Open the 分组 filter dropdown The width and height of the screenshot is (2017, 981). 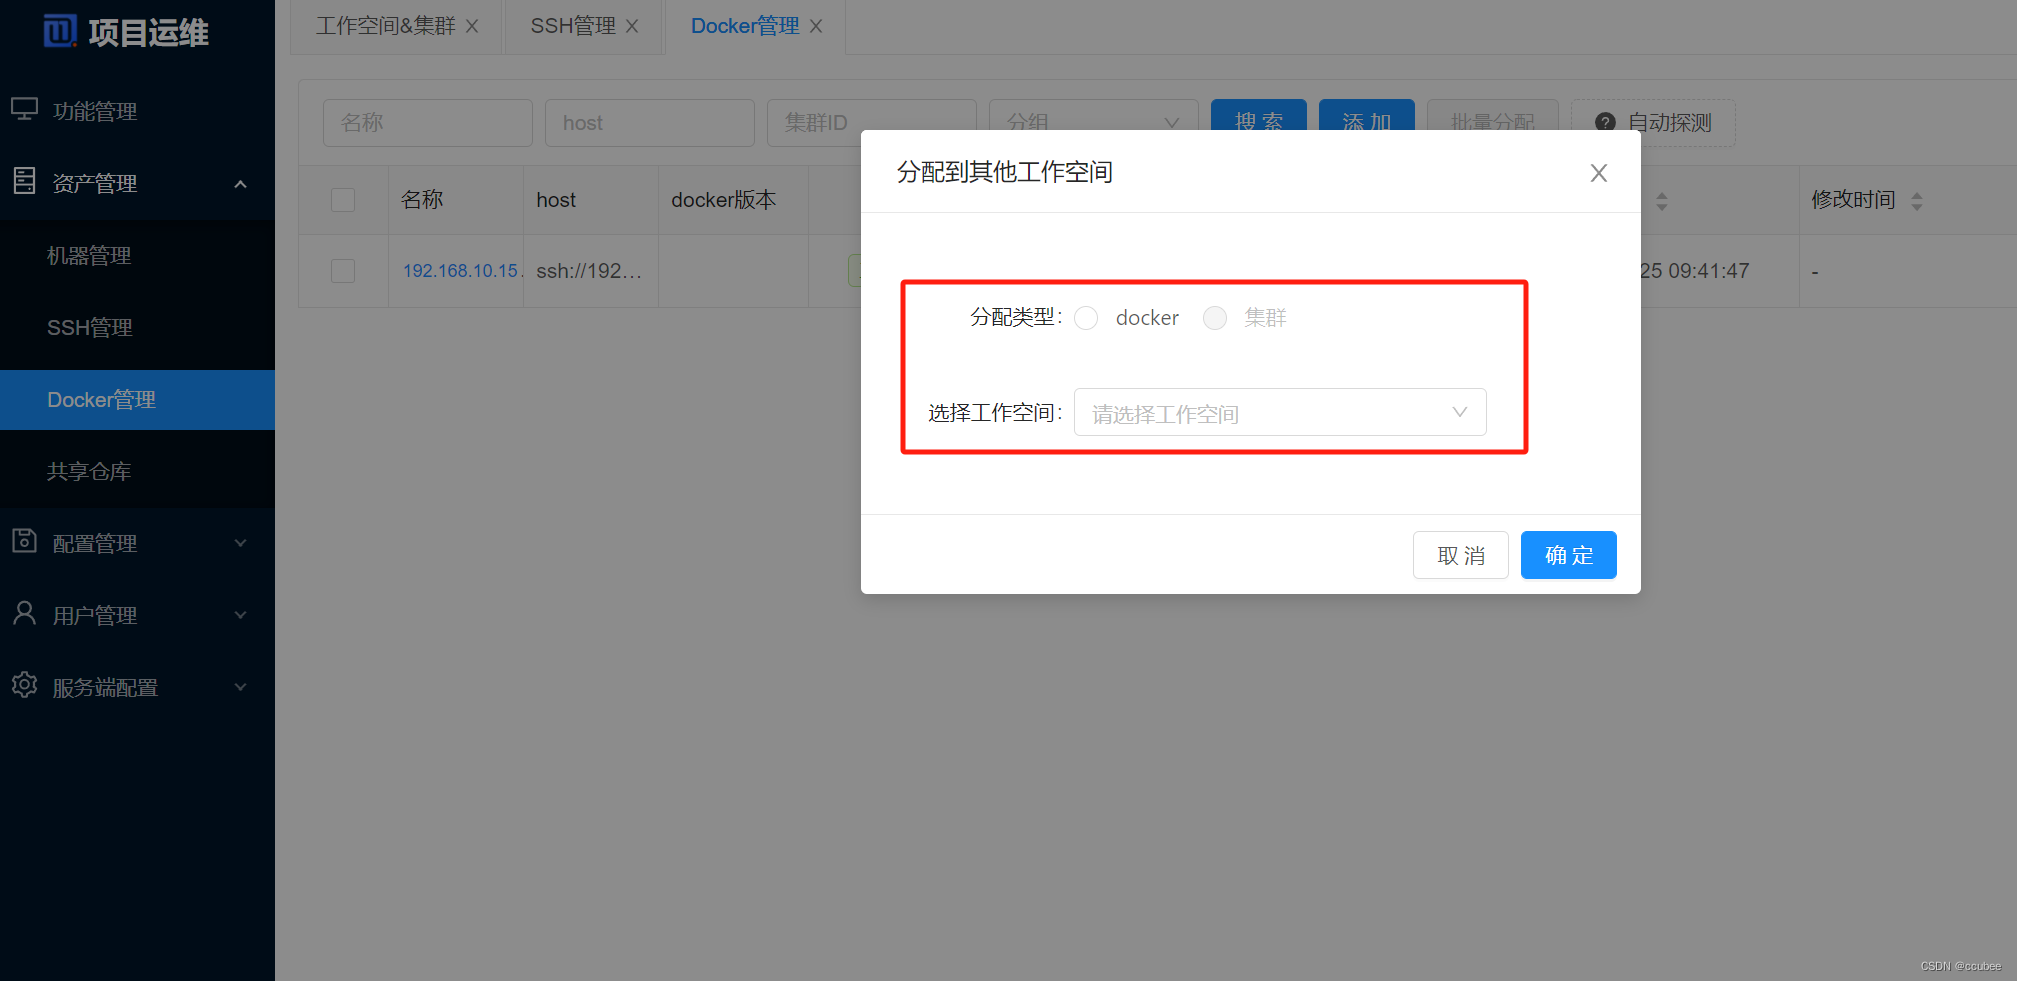[x=1093, y=123]
